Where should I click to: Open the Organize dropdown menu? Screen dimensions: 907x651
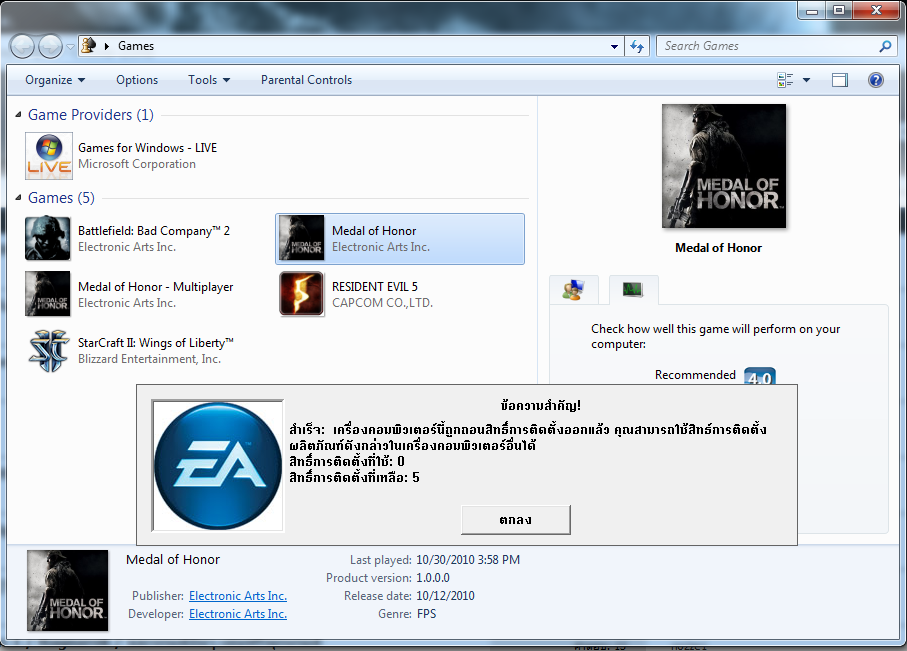[55, 80]
